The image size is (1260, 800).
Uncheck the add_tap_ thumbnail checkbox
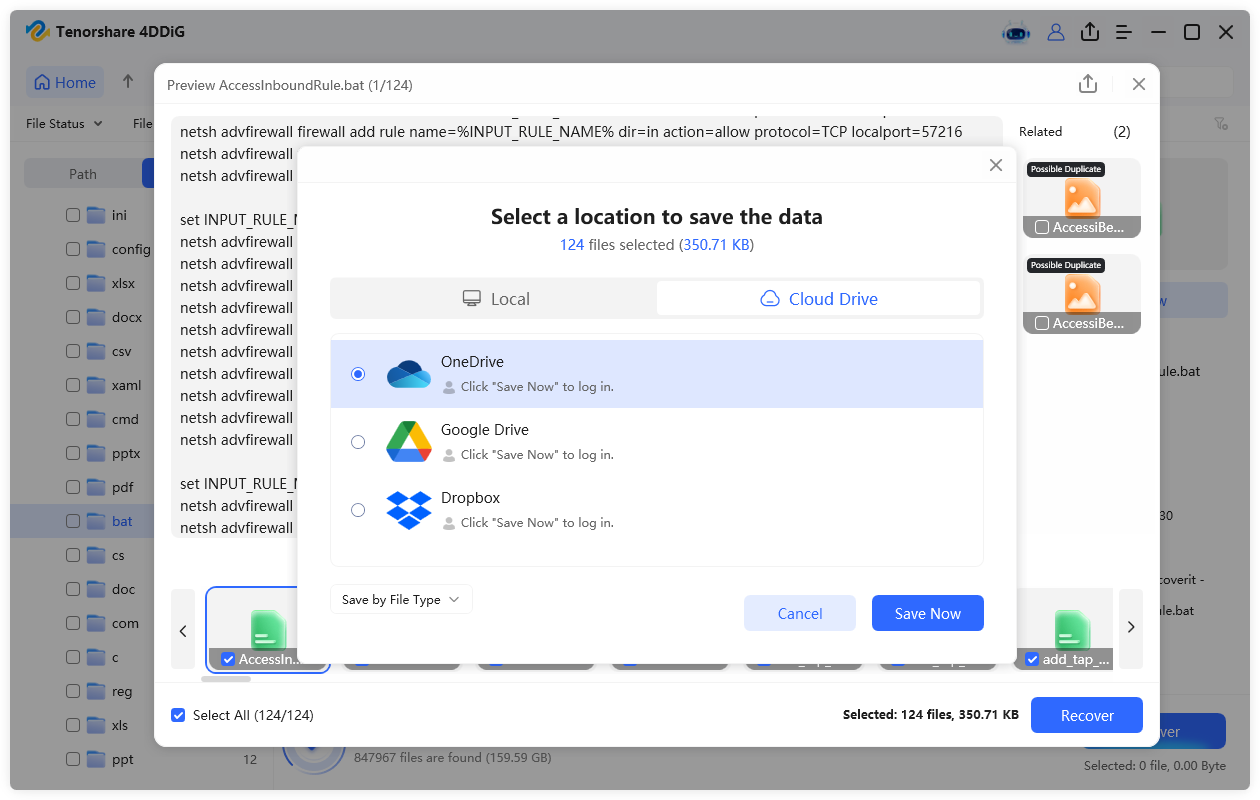coord(1032,659)
